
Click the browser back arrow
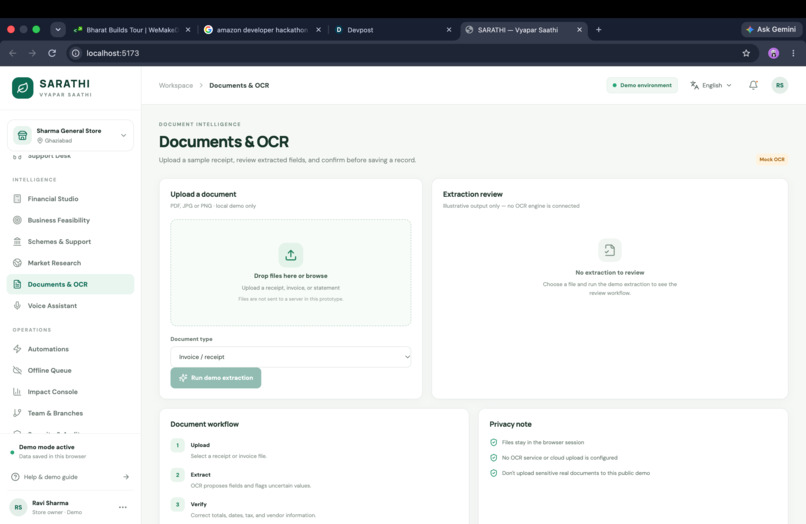[x=13, y=53]
